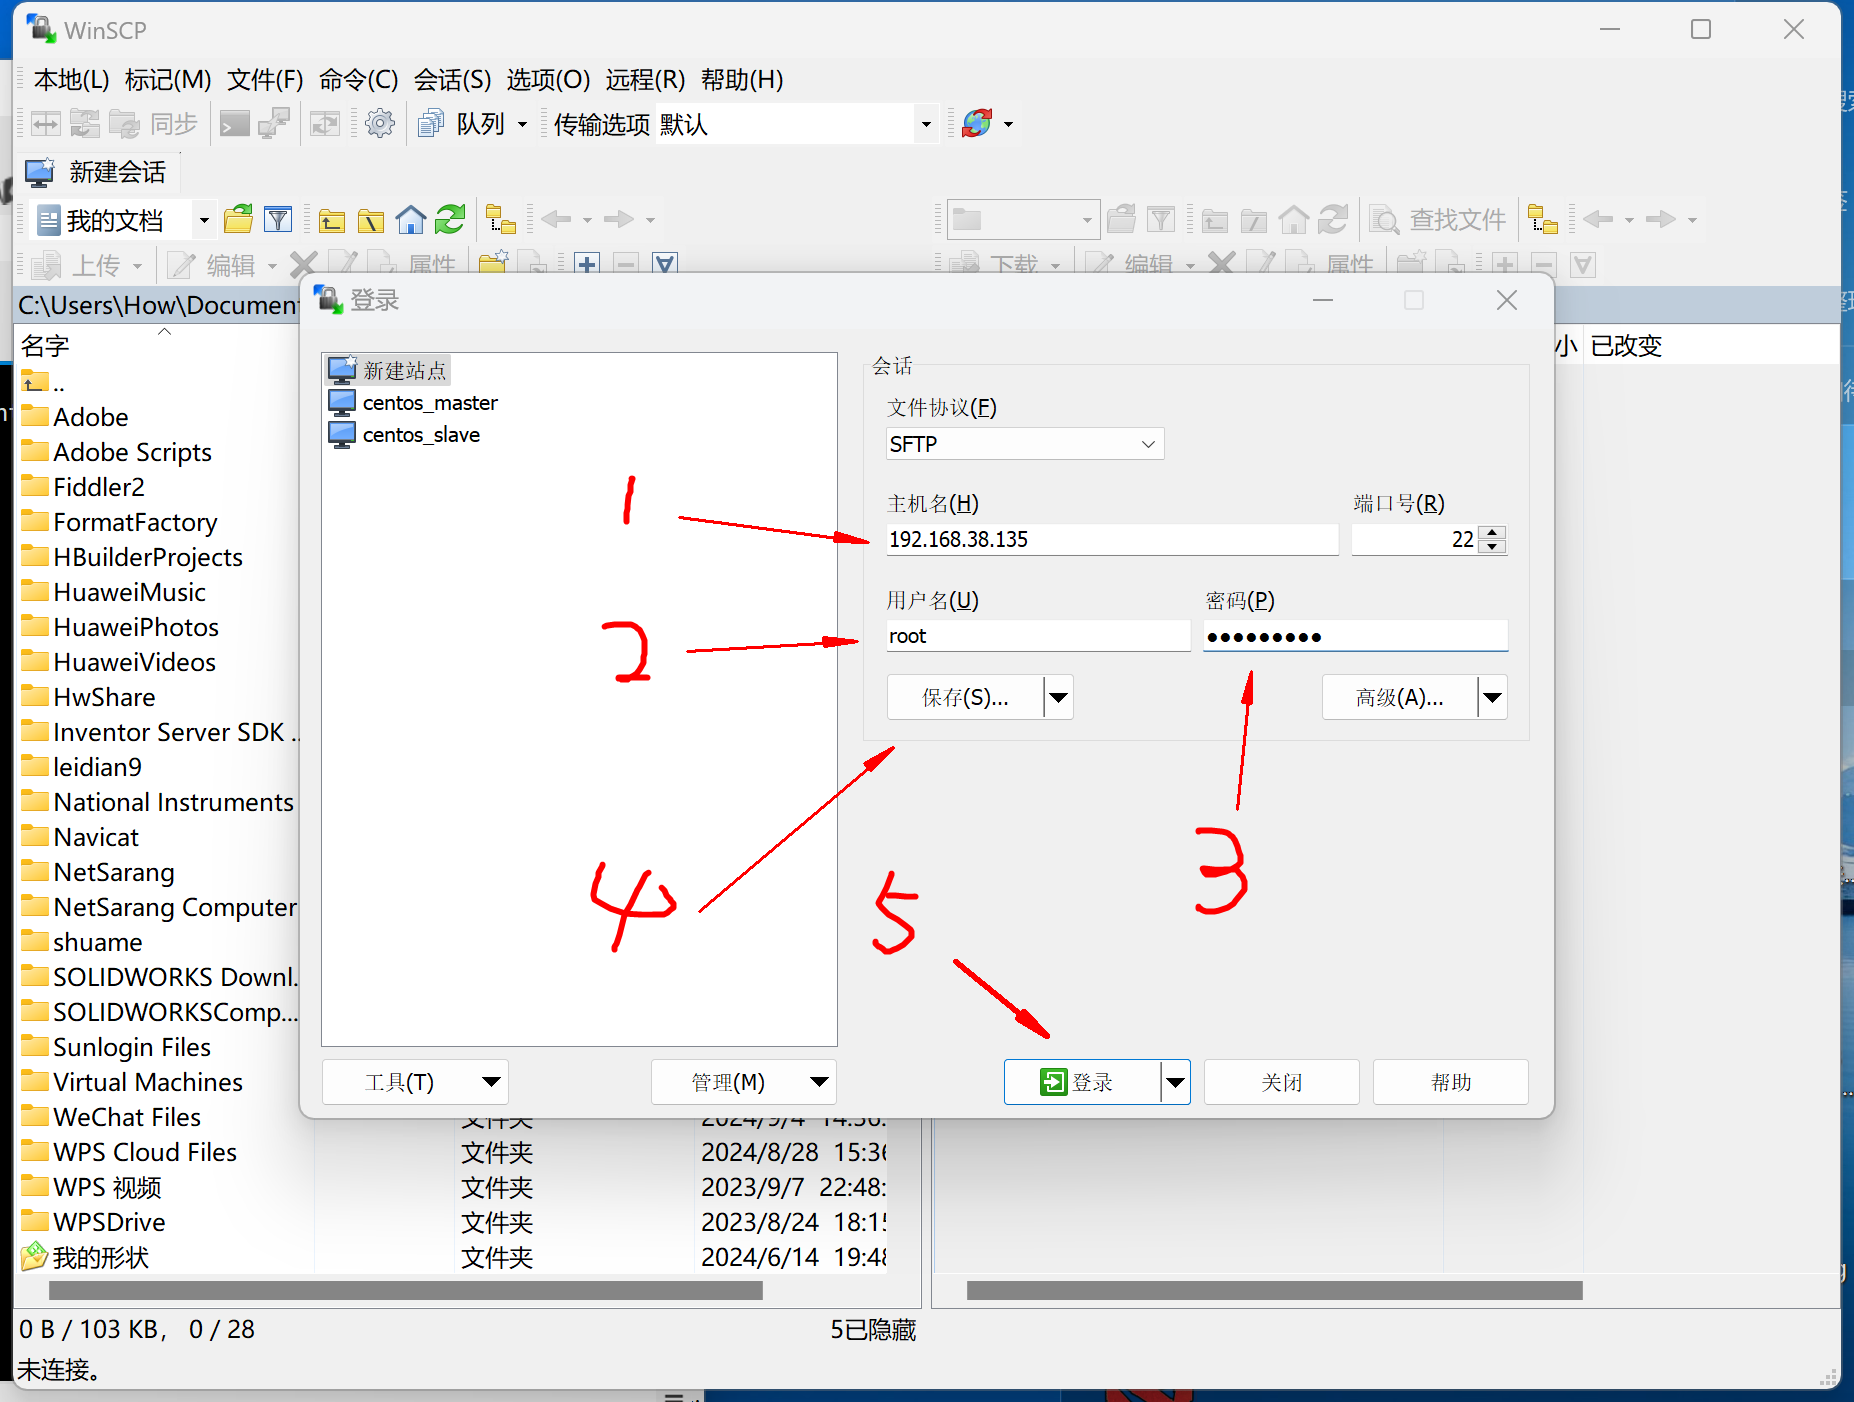The height and width of the screenshot is (1402, 1854).
Task: Open the 队列 dropdown arrow
Action: tap(522, 124)
